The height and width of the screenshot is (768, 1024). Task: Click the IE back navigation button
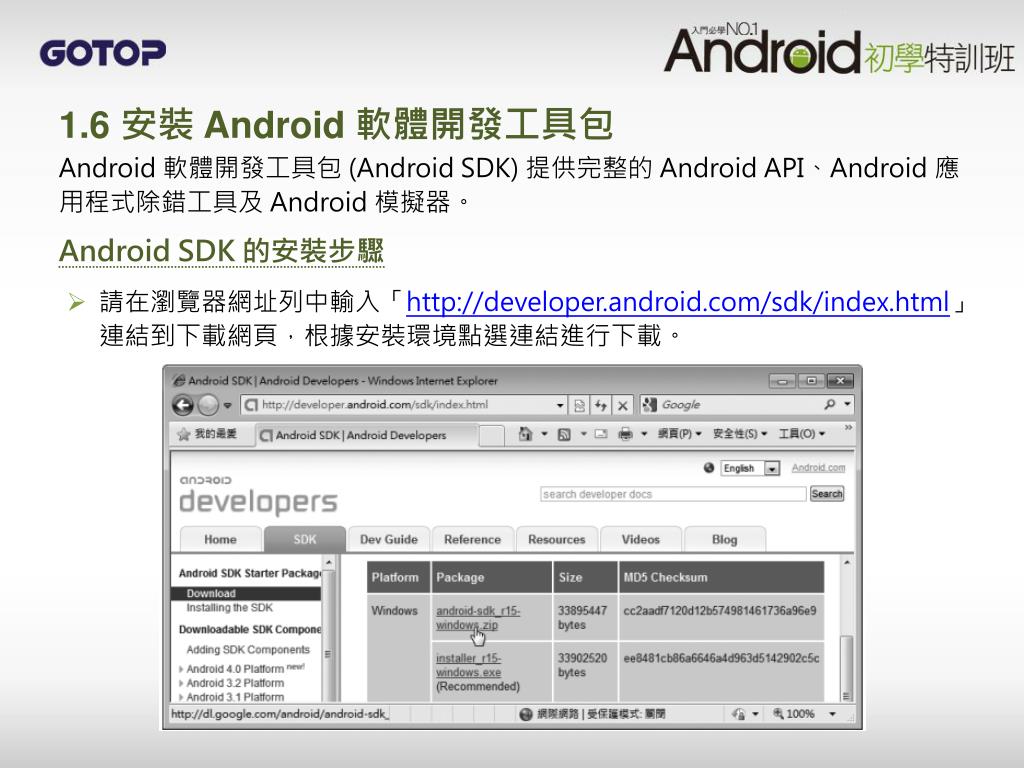point(184,406)
